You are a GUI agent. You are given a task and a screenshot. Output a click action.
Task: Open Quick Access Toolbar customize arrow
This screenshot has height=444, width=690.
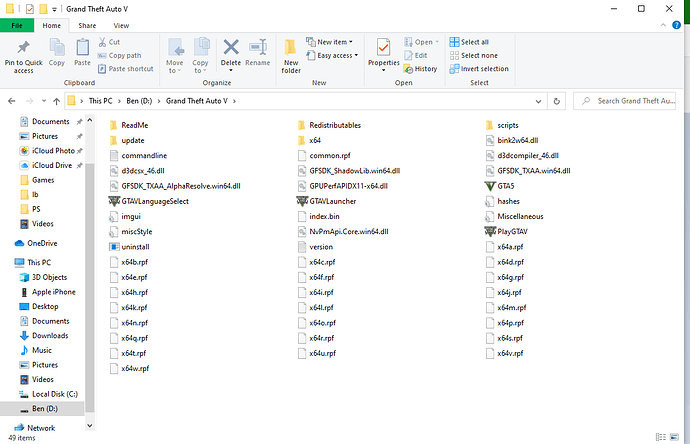[54, 9]
